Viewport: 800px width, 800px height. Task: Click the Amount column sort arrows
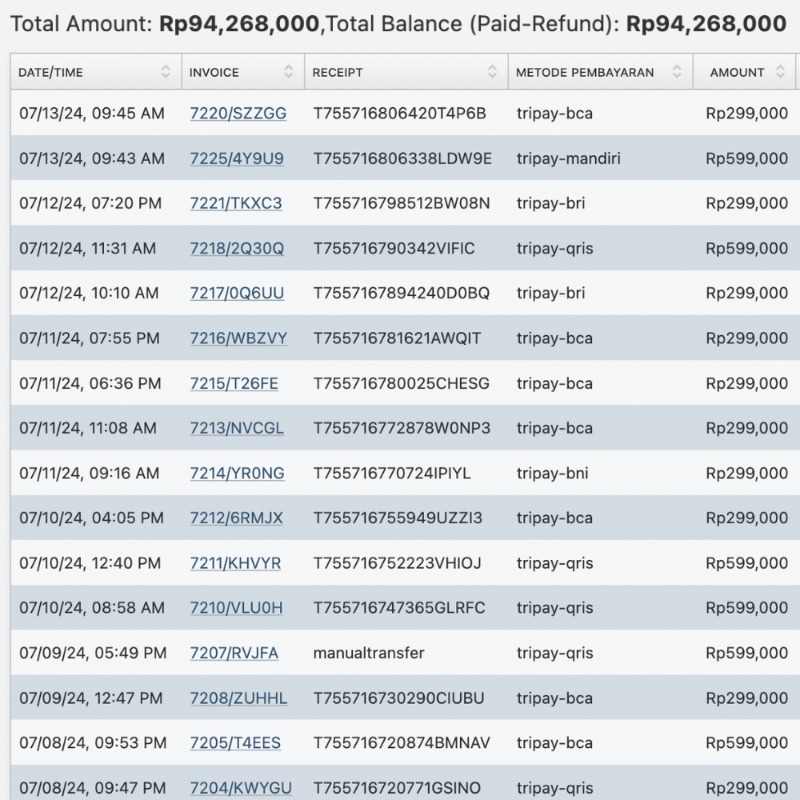pyautogui.click(x=779, y=72)
